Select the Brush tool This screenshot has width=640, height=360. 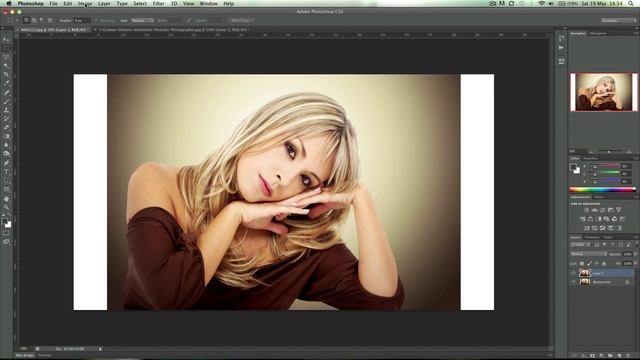coord(6,101)
